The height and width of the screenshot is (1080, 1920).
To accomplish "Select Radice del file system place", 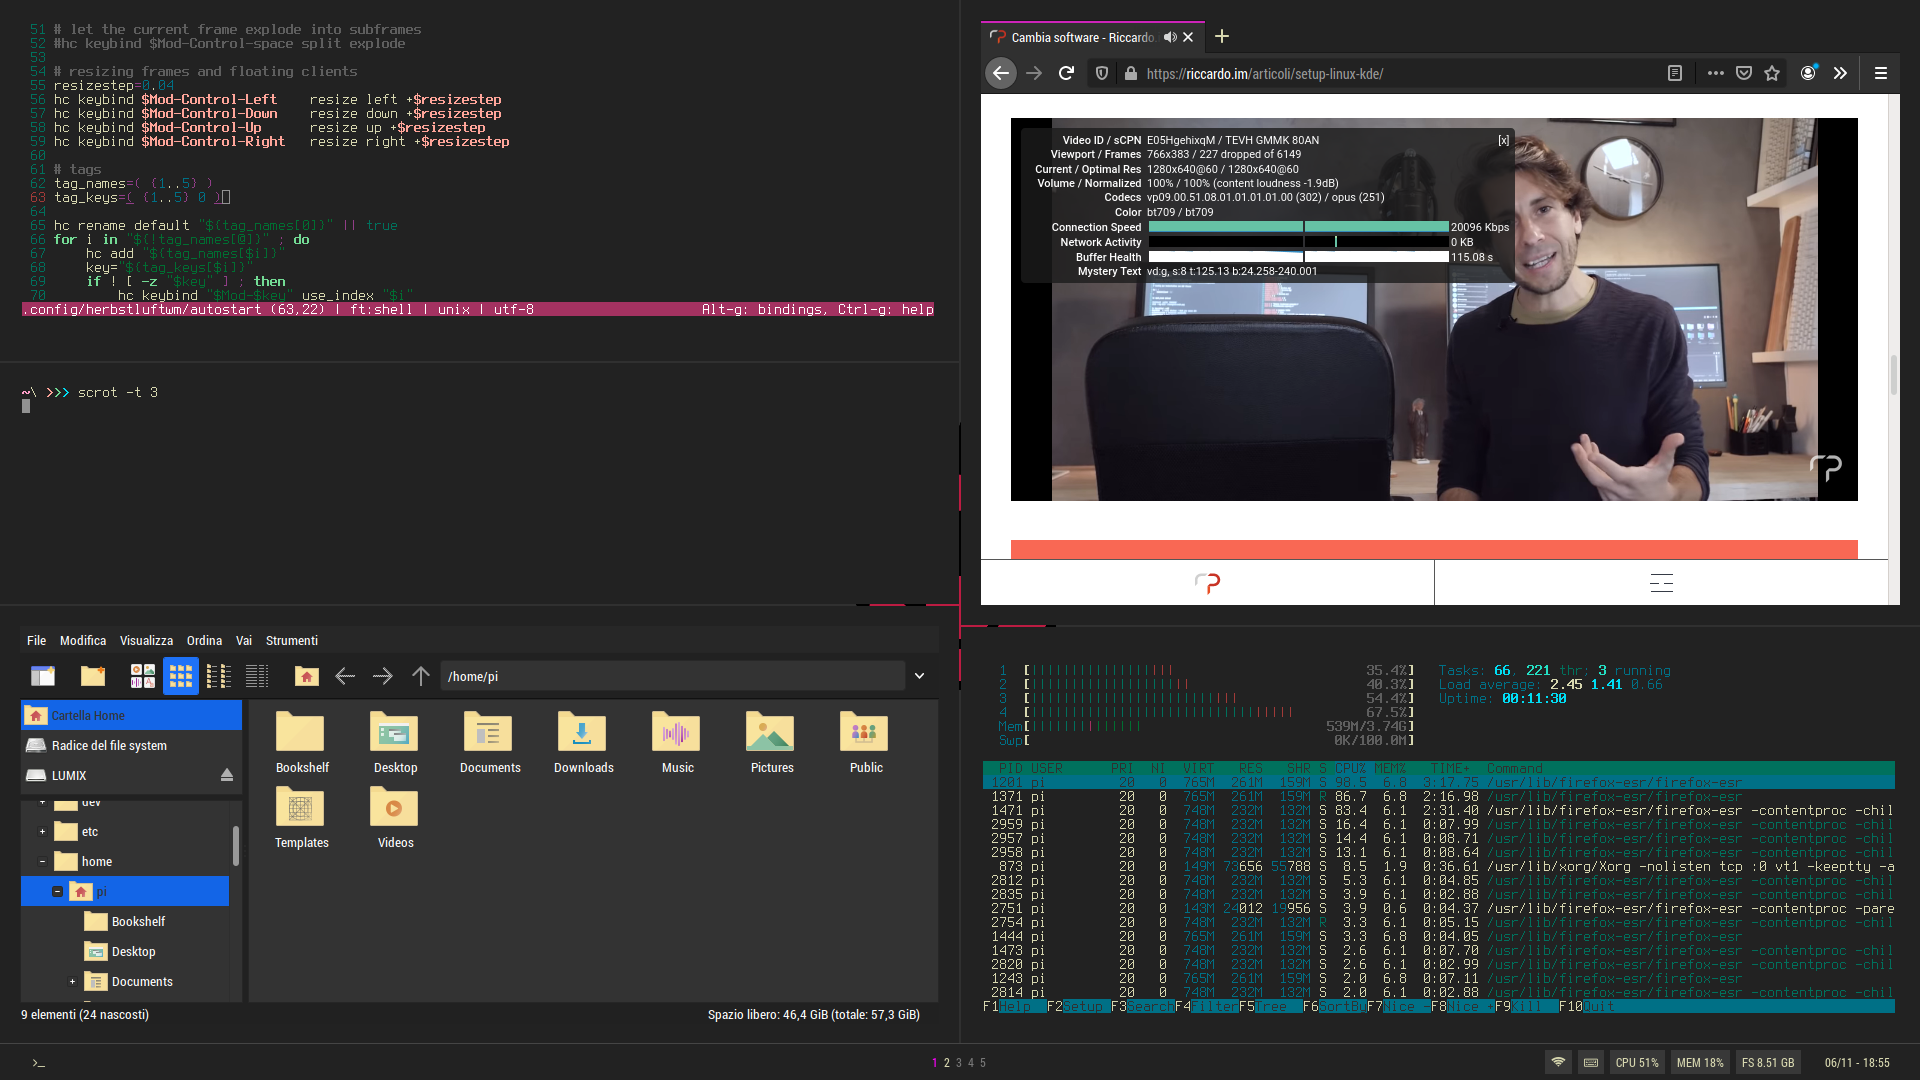I will [x=109, y=745].
